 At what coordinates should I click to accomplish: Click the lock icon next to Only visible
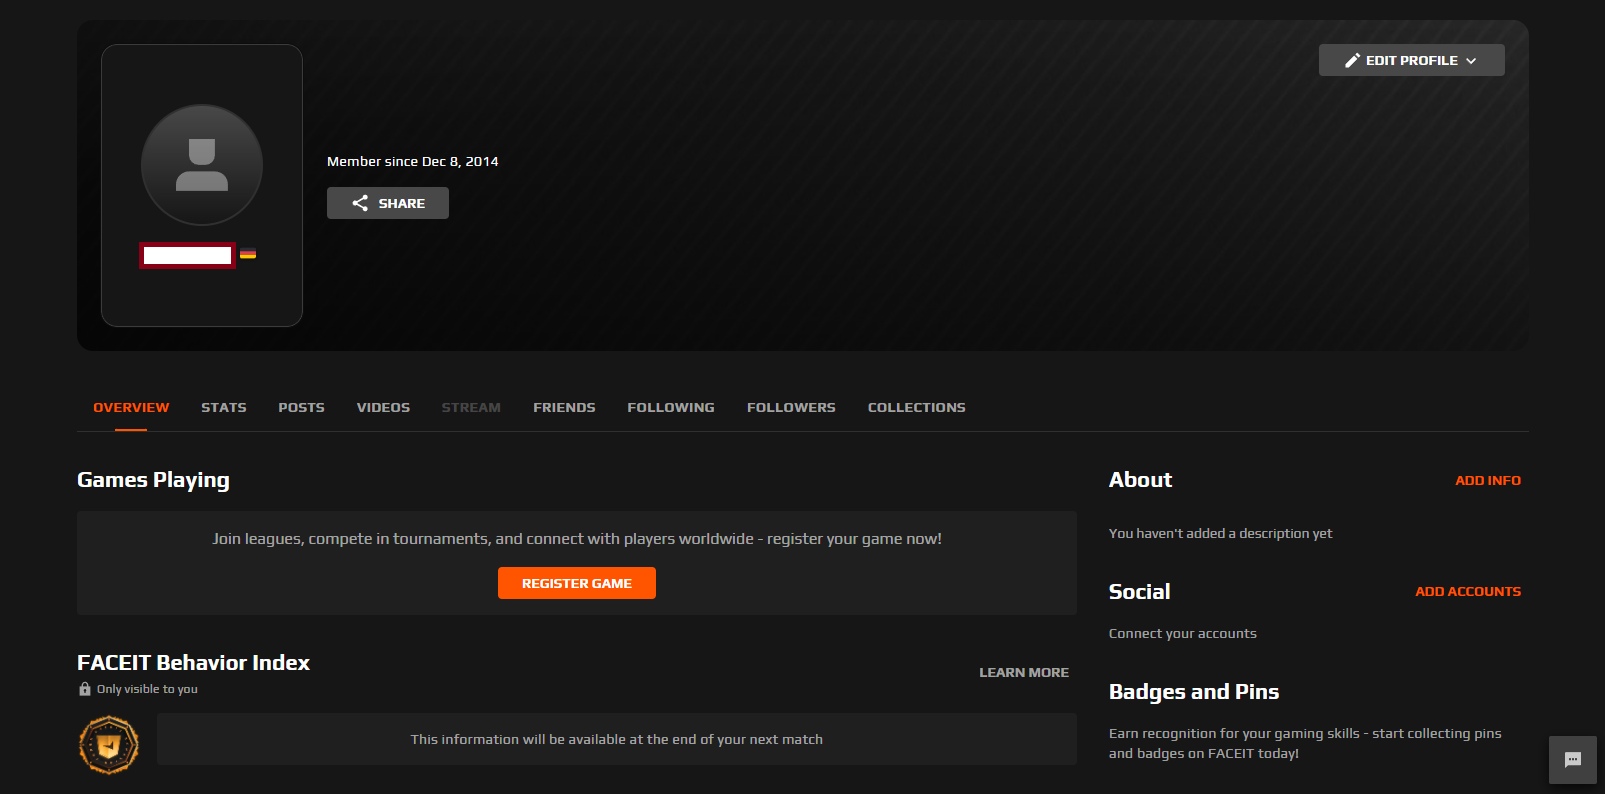click(x=85, y=689)
